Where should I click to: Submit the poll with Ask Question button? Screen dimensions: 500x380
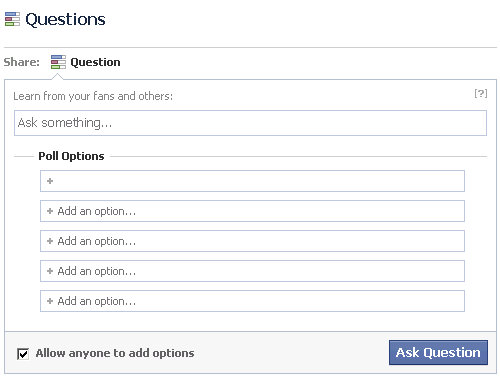[x=438, y=352]
